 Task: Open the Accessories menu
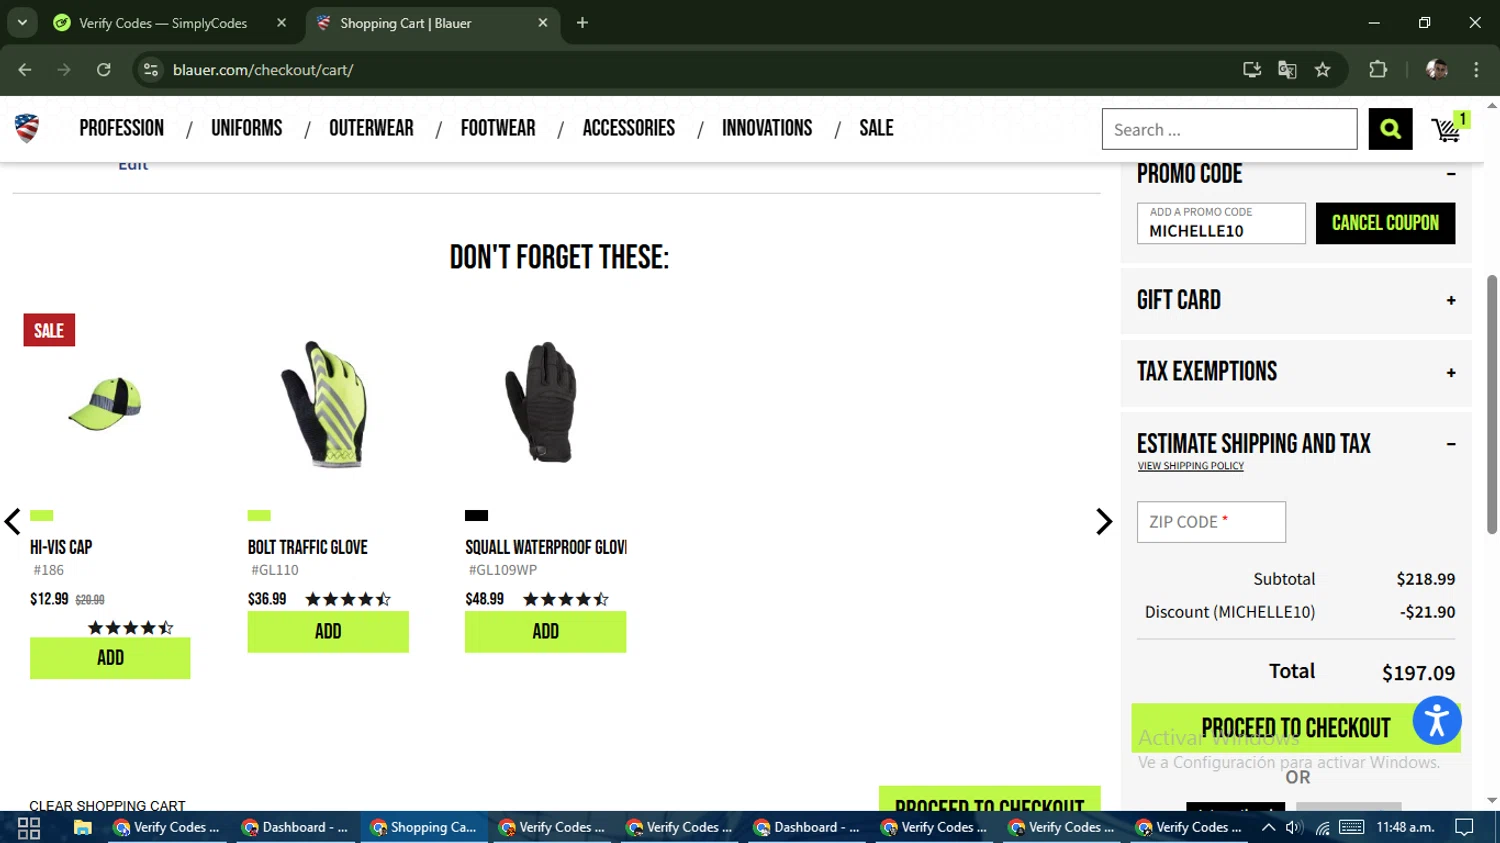tap(628, 128)
